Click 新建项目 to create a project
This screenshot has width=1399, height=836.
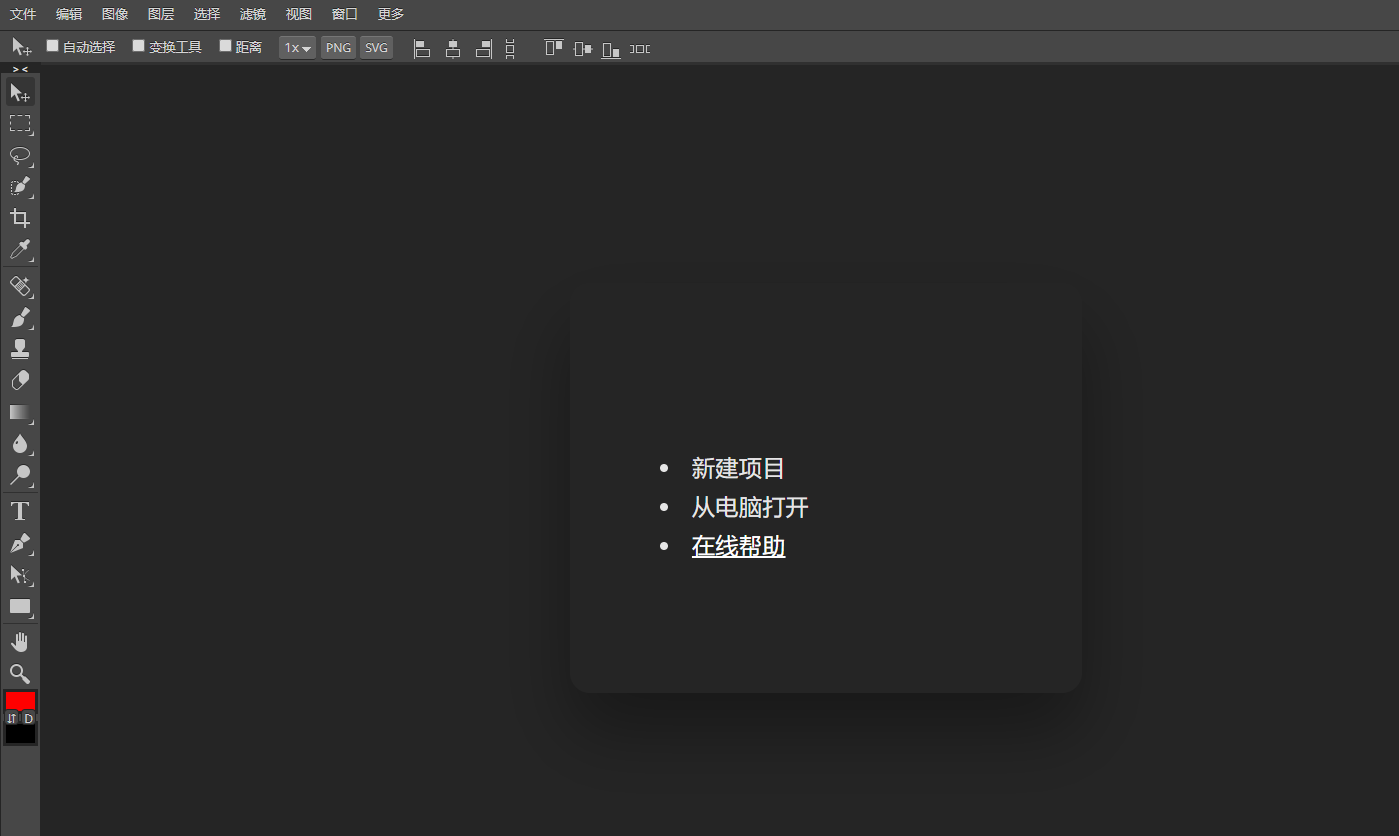(738, 468)
